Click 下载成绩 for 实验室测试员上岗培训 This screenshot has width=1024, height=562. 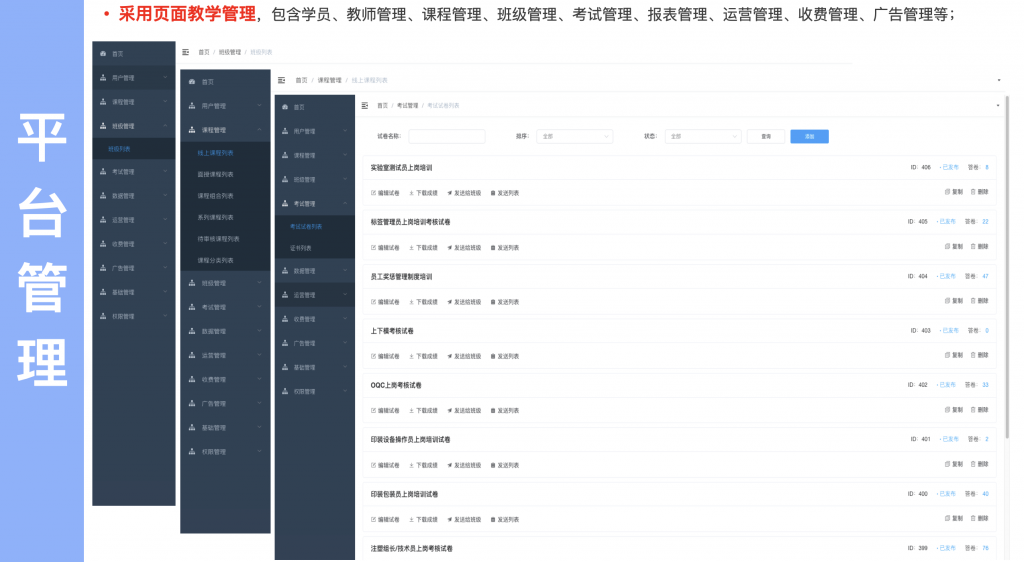(x=423, y=193)
